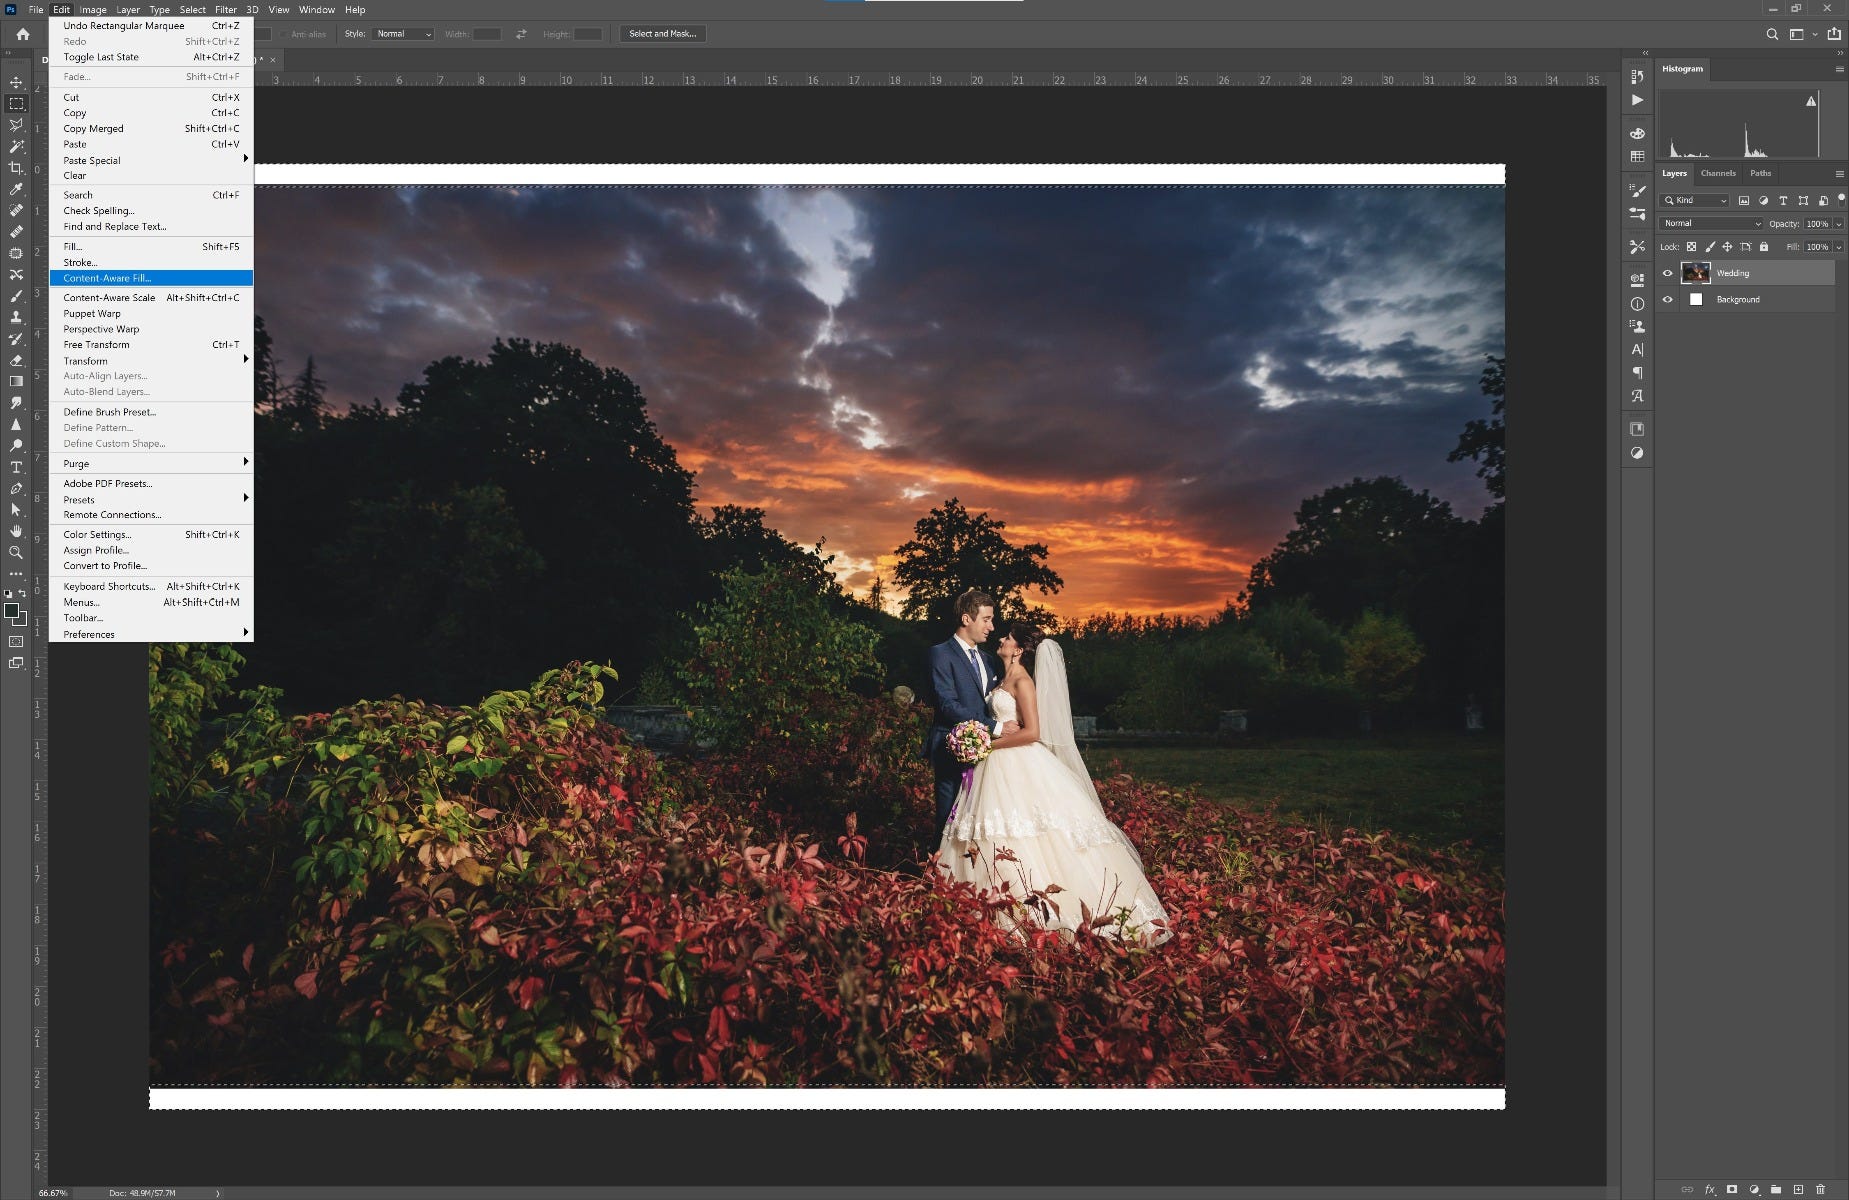This screenshot has width=1849, height=1200.
Task: Open the Style dropdown set to Normal
Action: tap(403, 34)
